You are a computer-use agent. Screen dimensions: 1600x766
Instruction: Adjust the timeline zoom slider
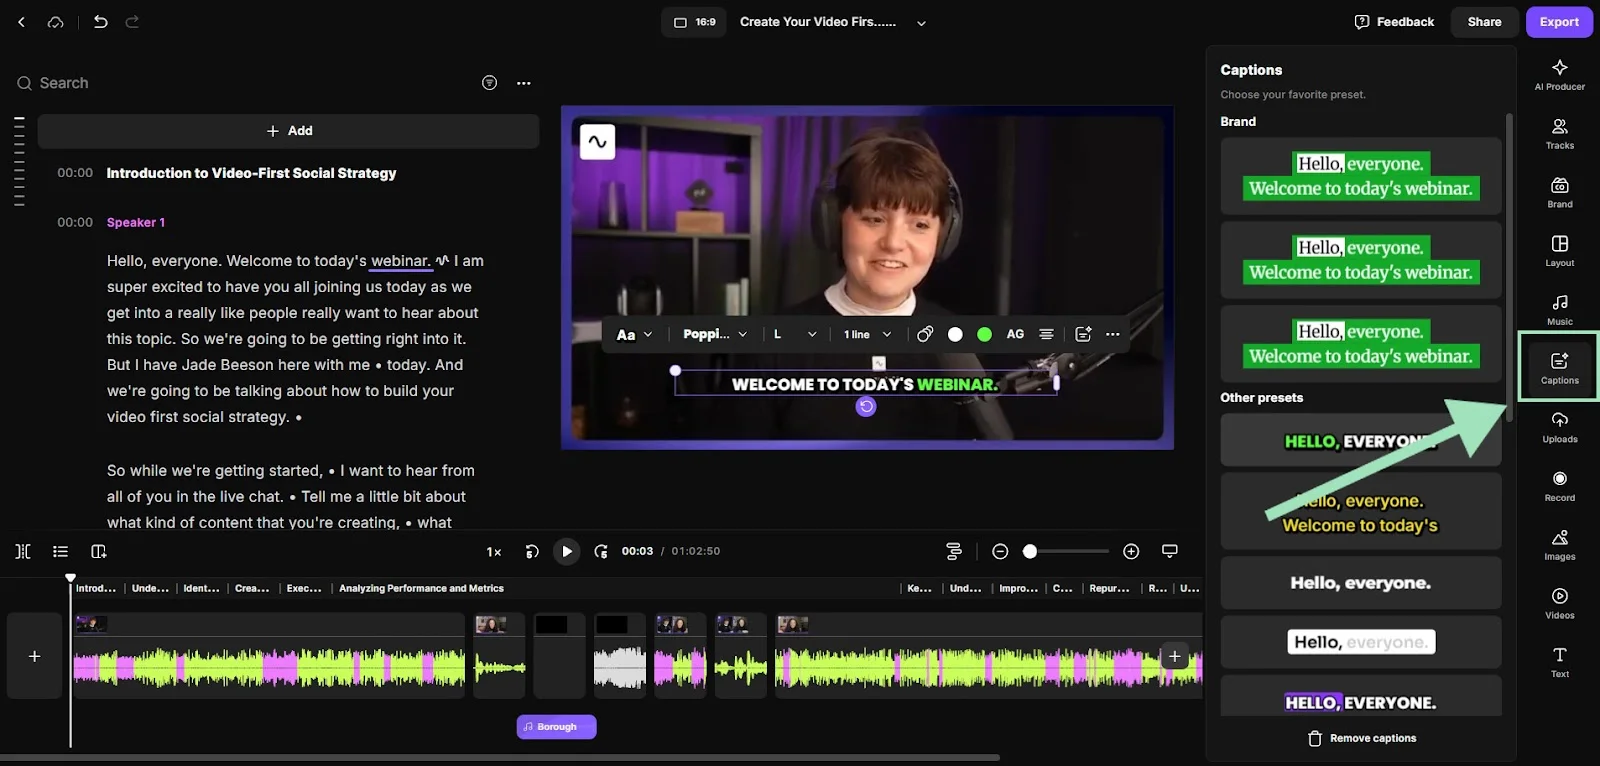pos(1066,551)
